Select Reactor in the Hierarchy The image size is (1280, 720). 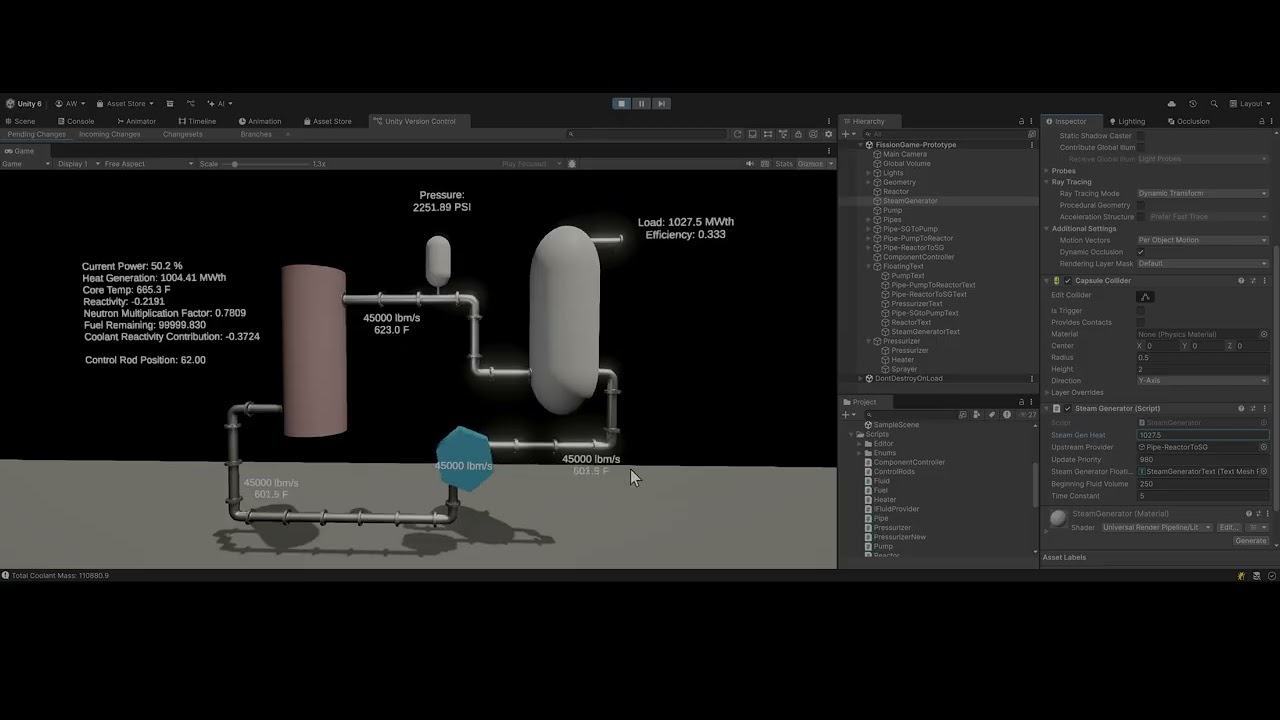[x=895, y=192]
